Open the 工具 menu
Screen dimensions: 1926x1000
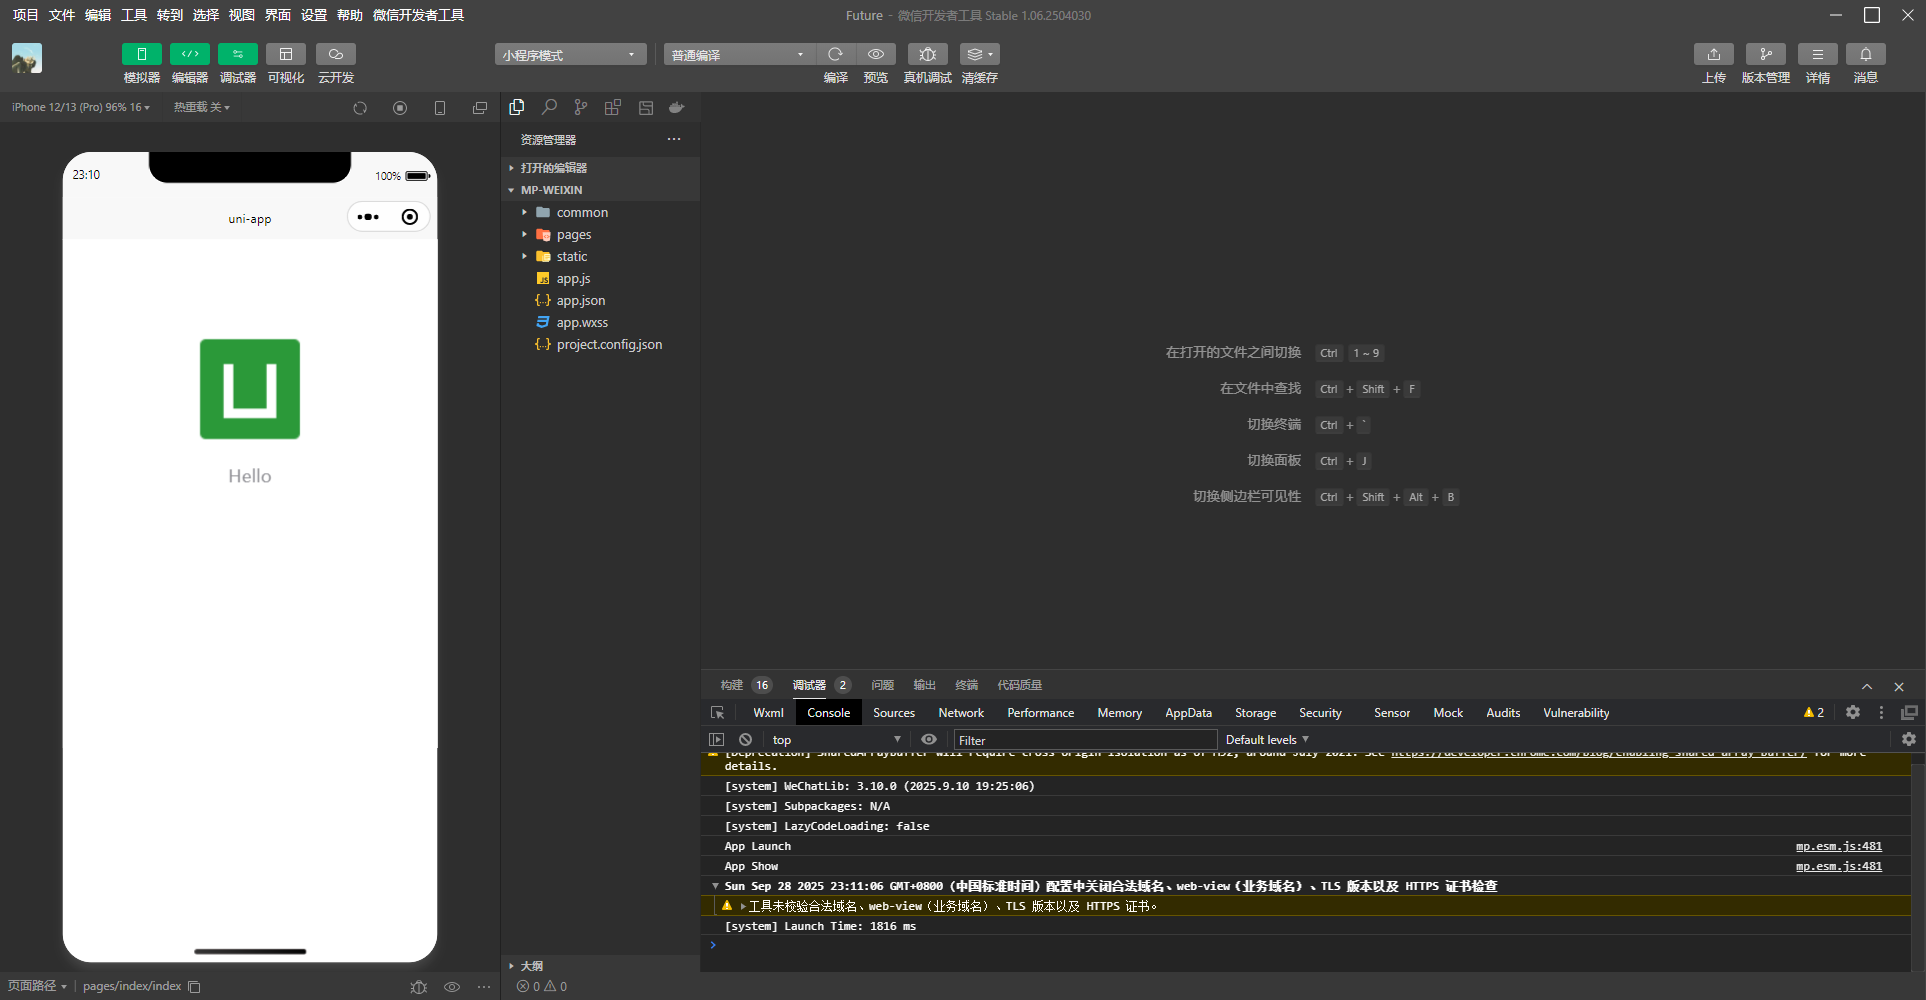coord(134,15)
